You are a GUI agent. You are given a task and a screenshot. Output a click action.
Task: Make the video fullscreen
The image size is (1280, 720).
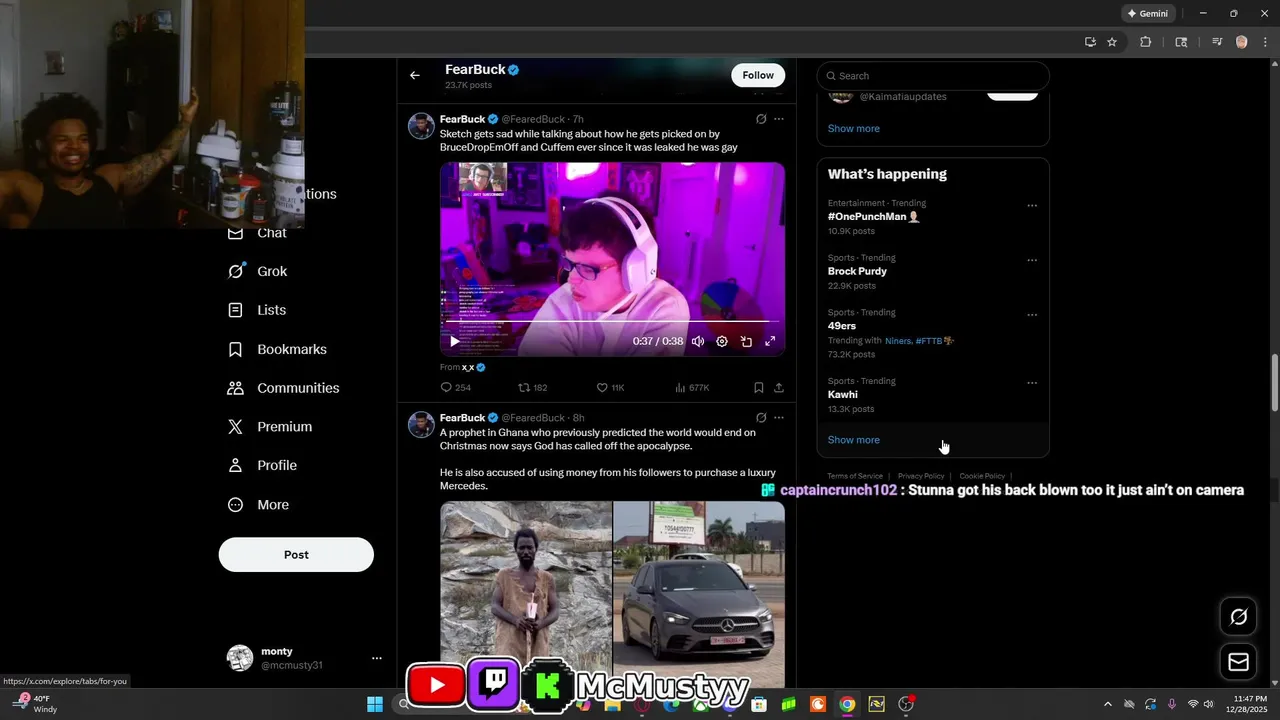(770, 341)
